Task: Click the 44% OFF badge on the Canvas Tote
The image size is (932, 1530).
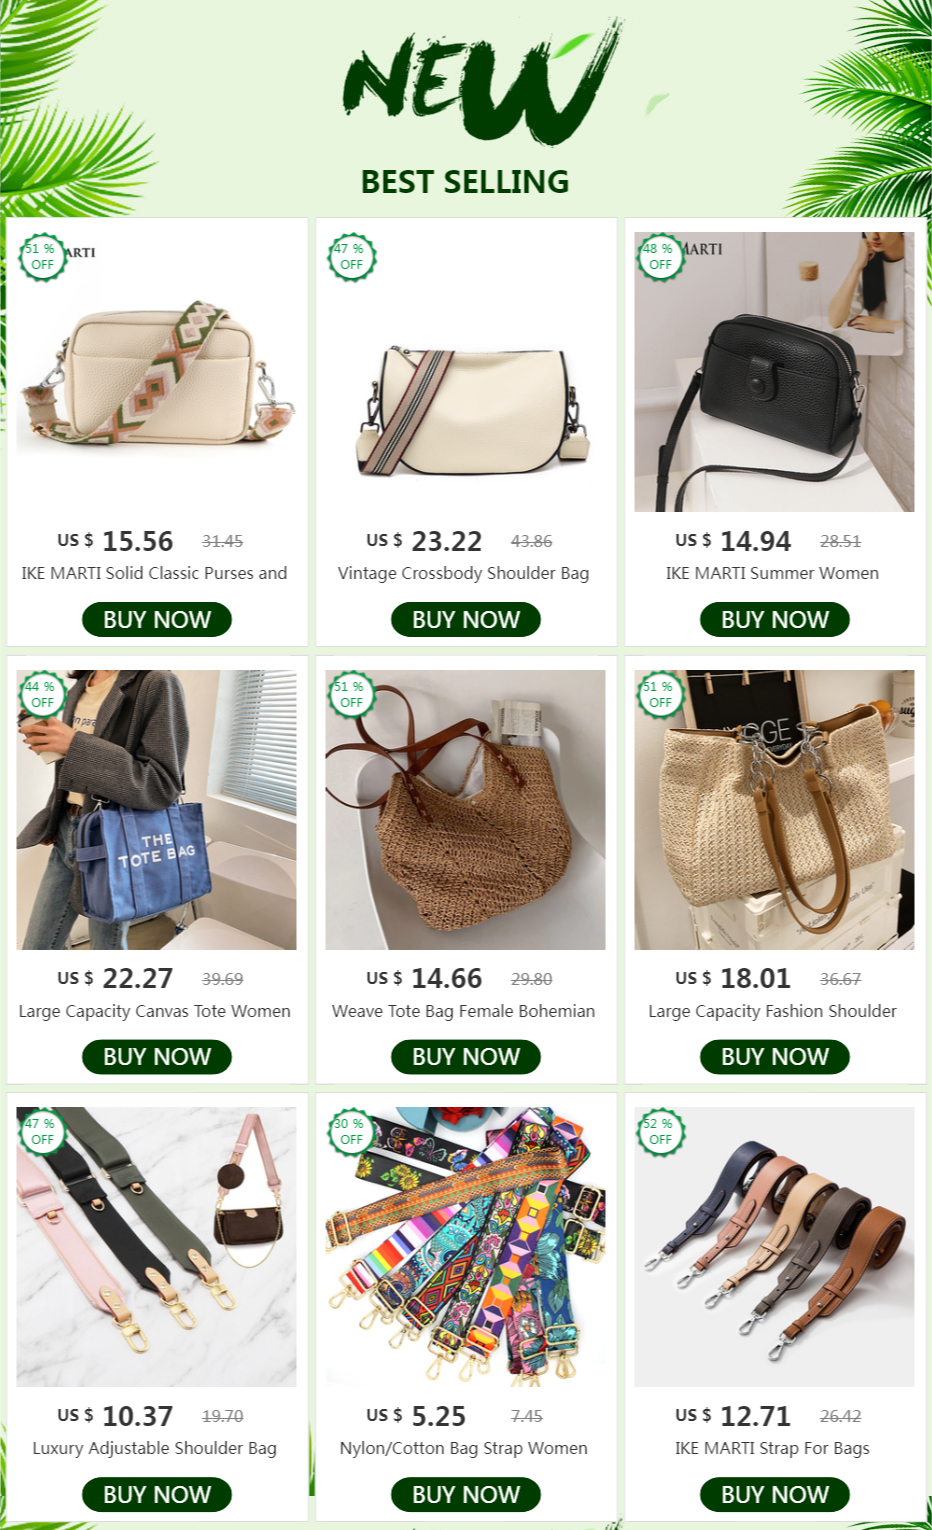Action: pos(42,694)
